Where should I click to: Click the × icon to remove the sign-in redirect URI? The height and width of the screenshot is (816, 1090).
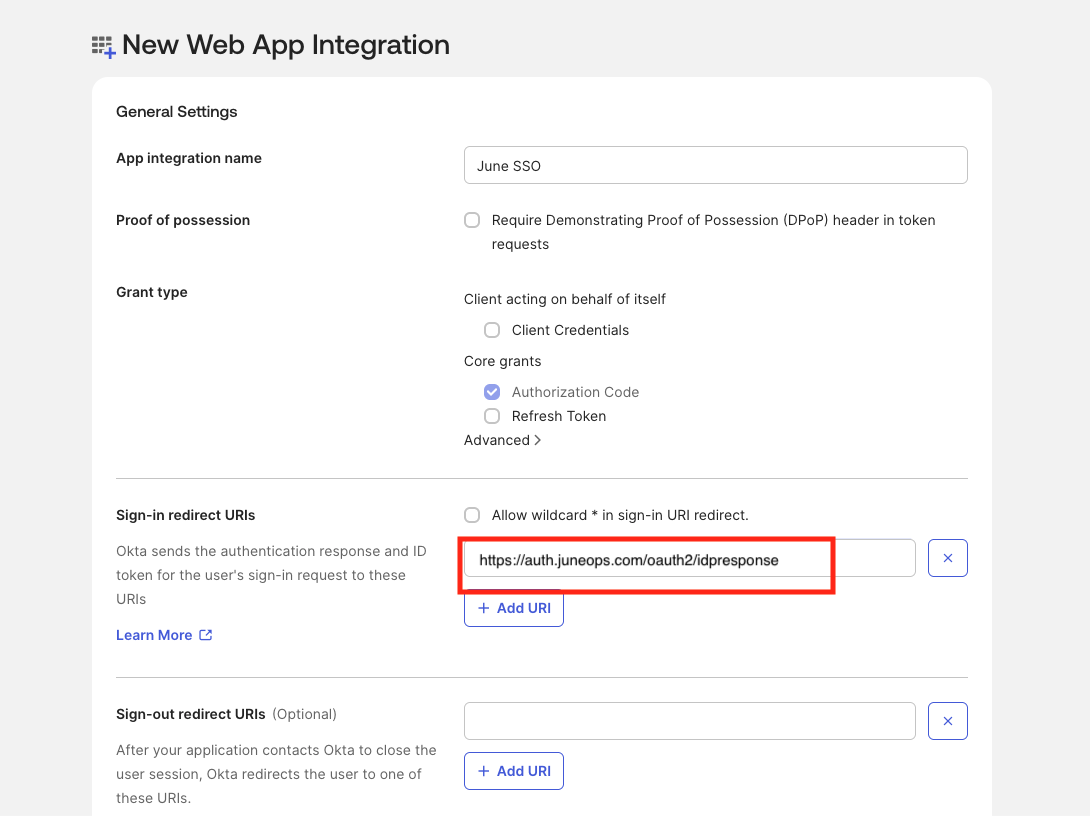click(x=947, y=557)
